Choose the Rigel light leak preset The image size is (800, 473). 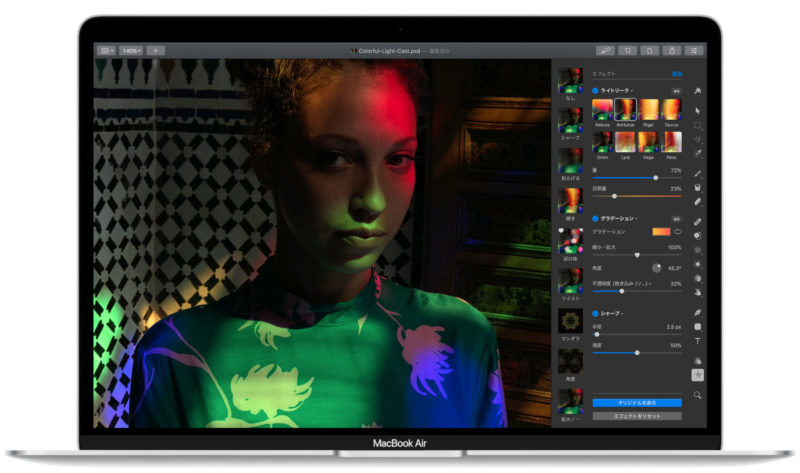648,110
